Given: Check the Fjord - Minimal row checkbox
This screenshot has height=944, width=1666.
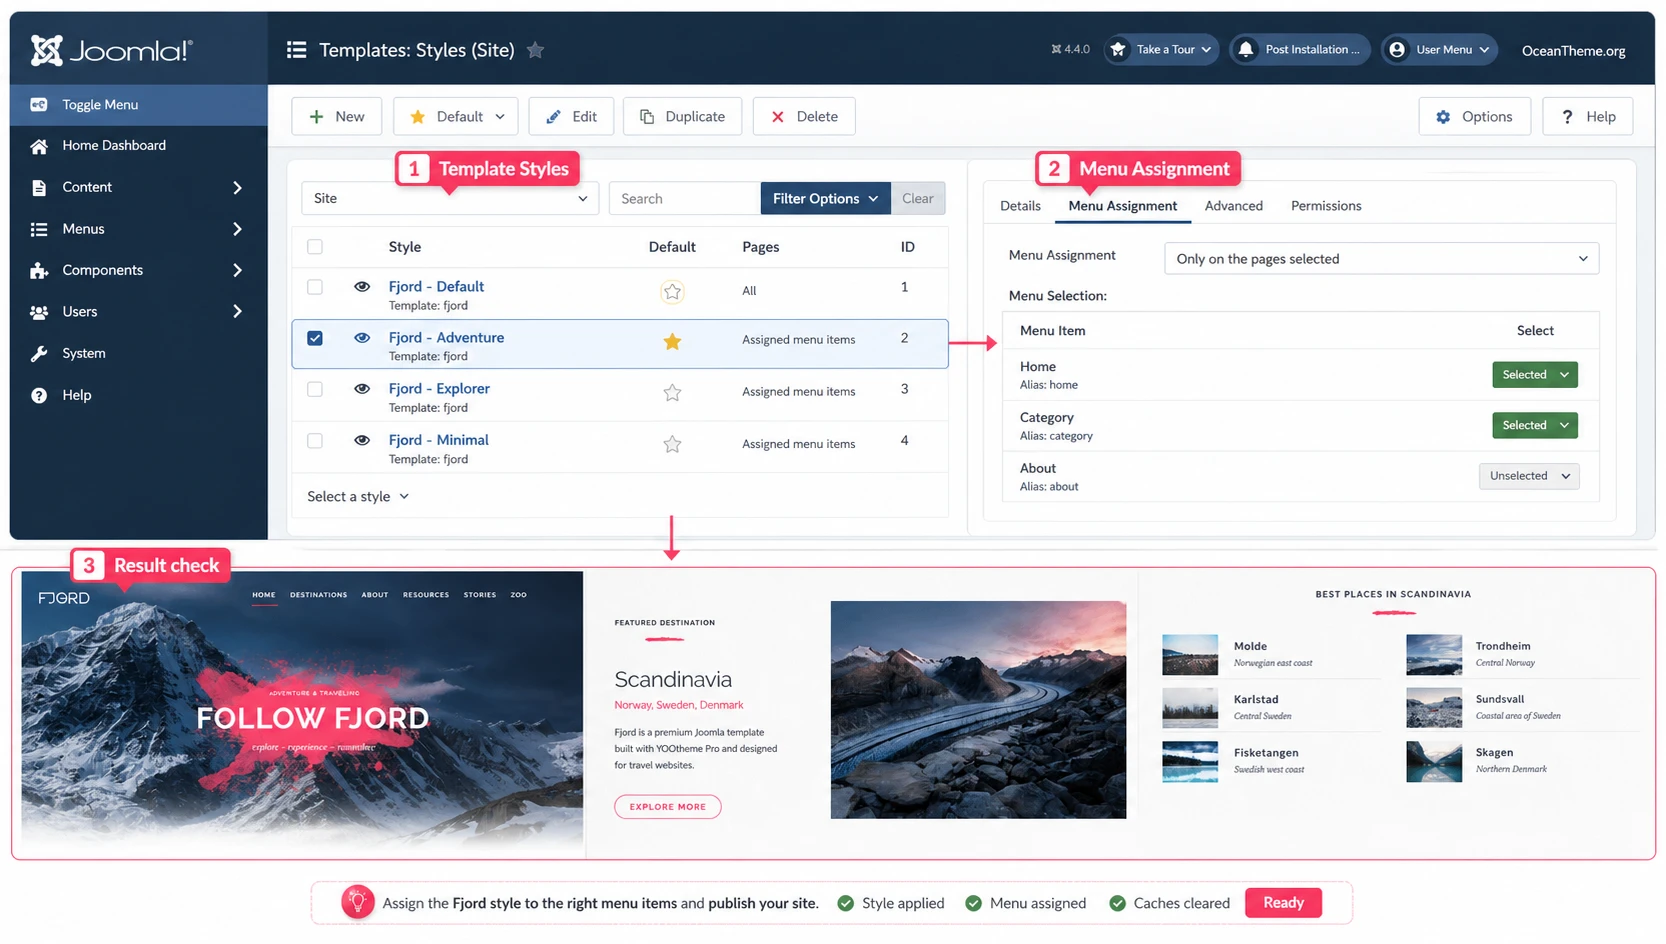Looking at the screenshot, I should point(315,441).
